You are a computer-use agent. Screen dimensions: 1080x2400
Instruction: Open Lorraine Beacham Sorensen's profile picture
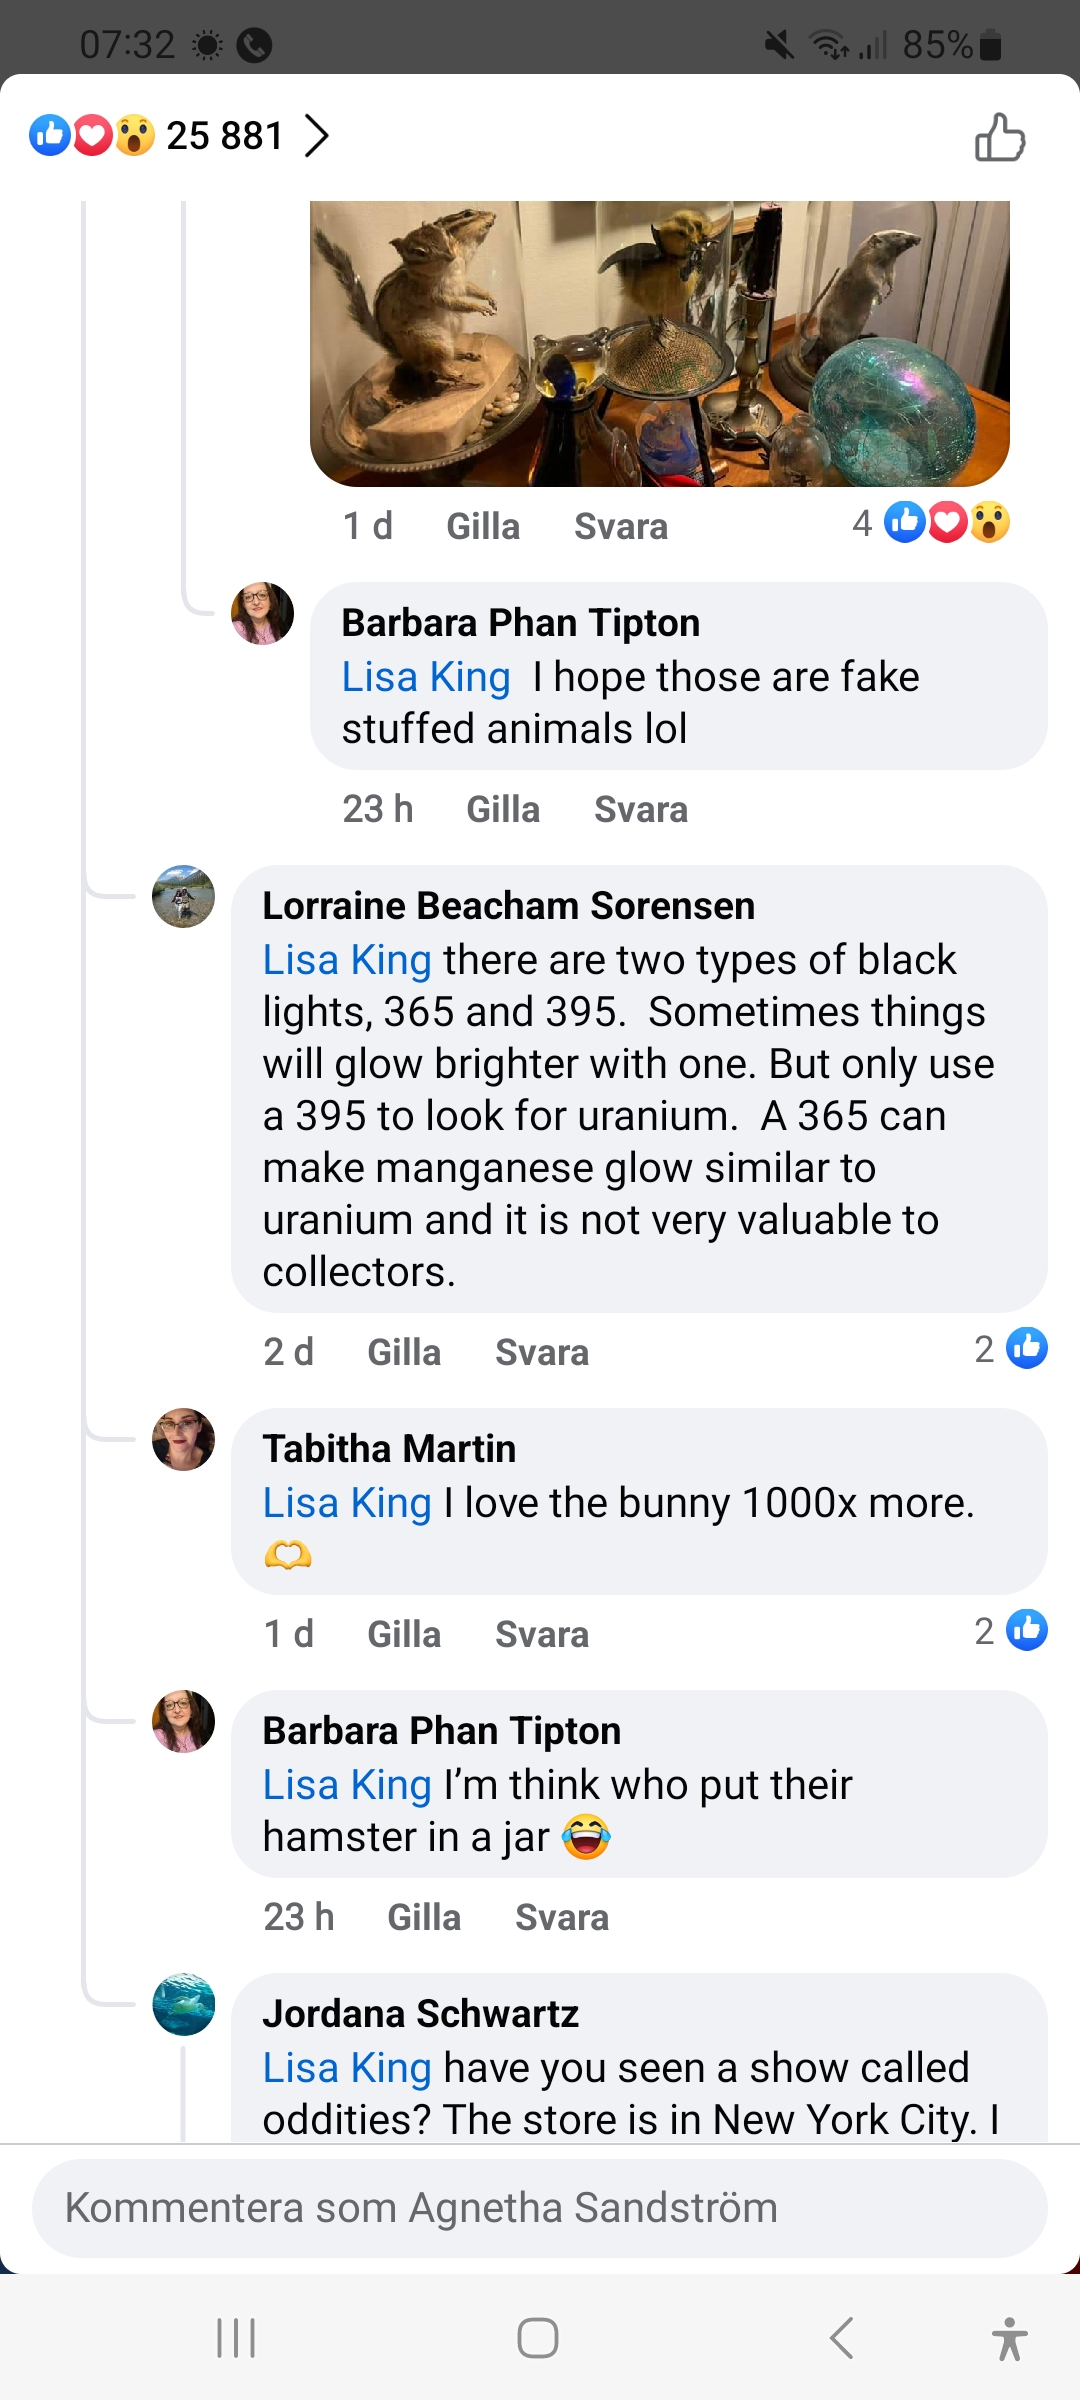tap(183, 896)
